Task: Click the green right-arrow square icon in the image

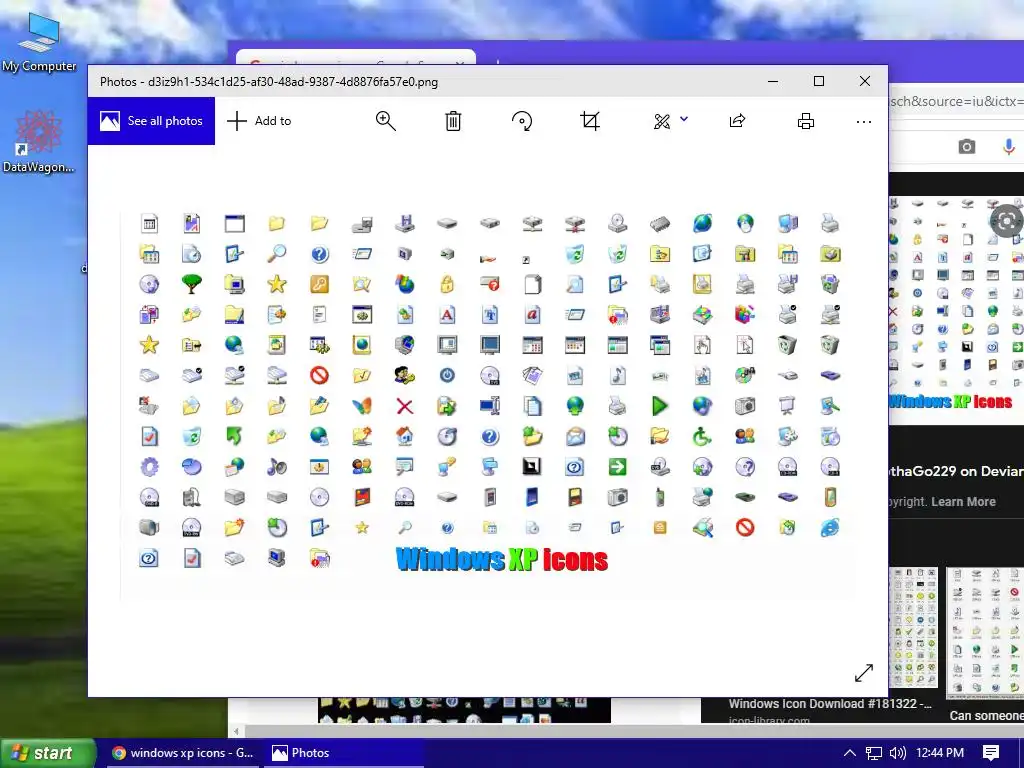Action: [x=617, y=467]
